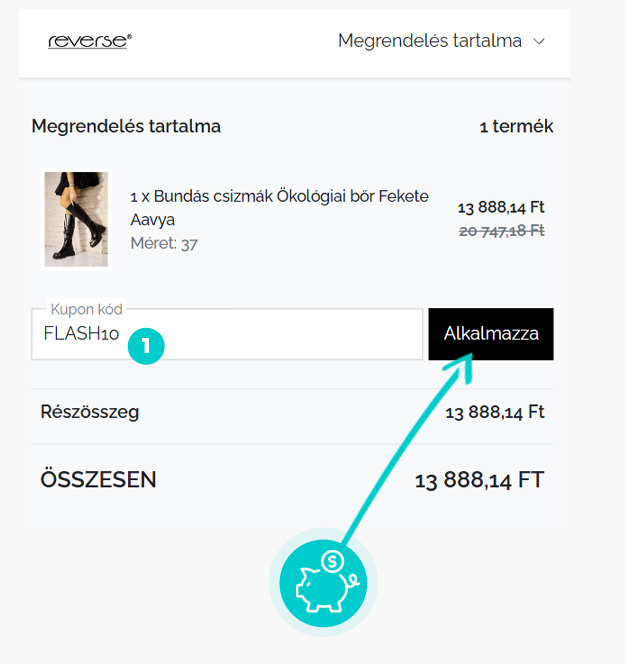
Task: Open the Megrendelés tartalma header dropdown
Action: [430, 41]
